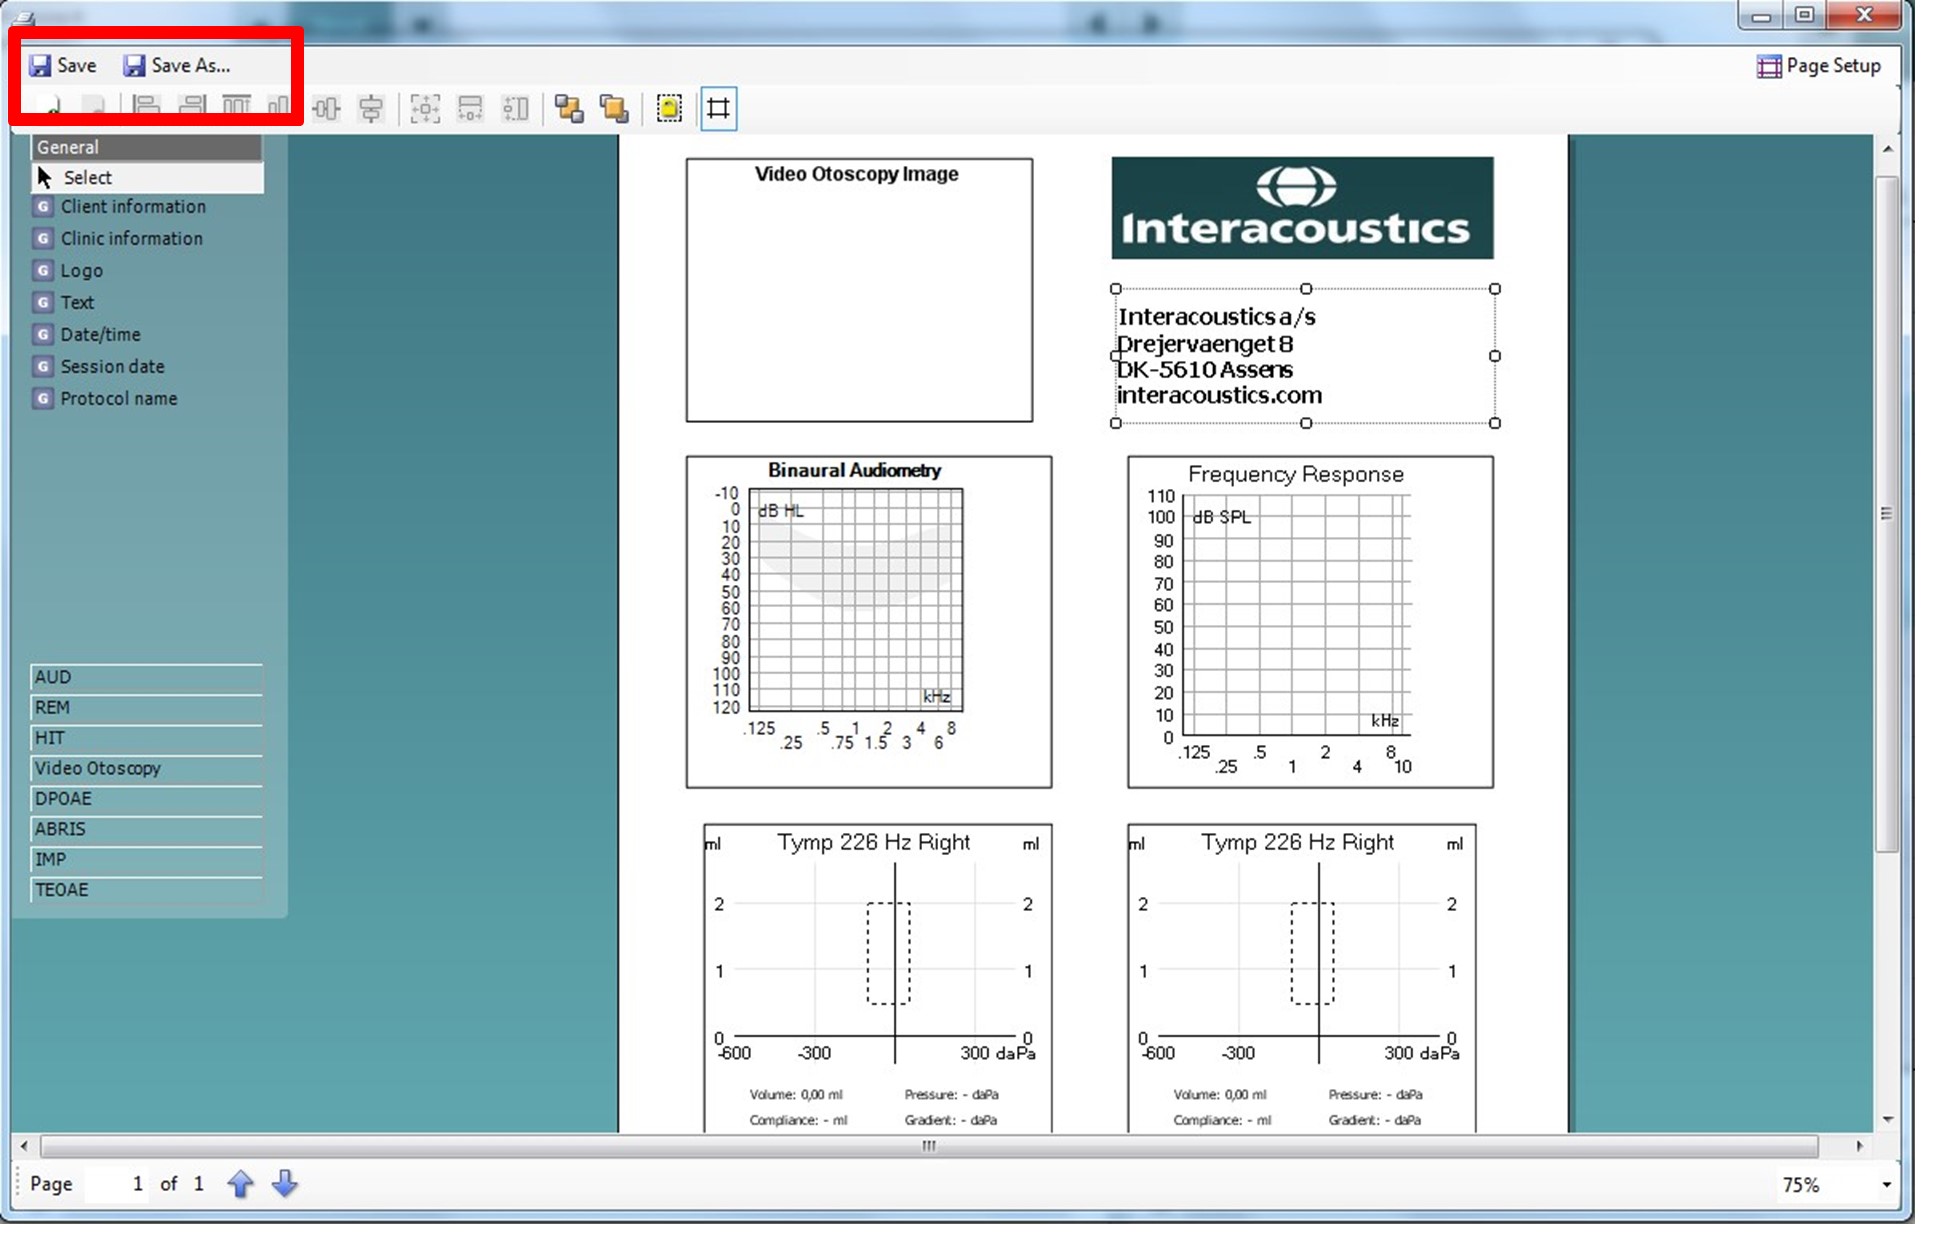Choose the Logo element from General list
Viewport: 1935px width, 1248px height.
tap(81, 270)
